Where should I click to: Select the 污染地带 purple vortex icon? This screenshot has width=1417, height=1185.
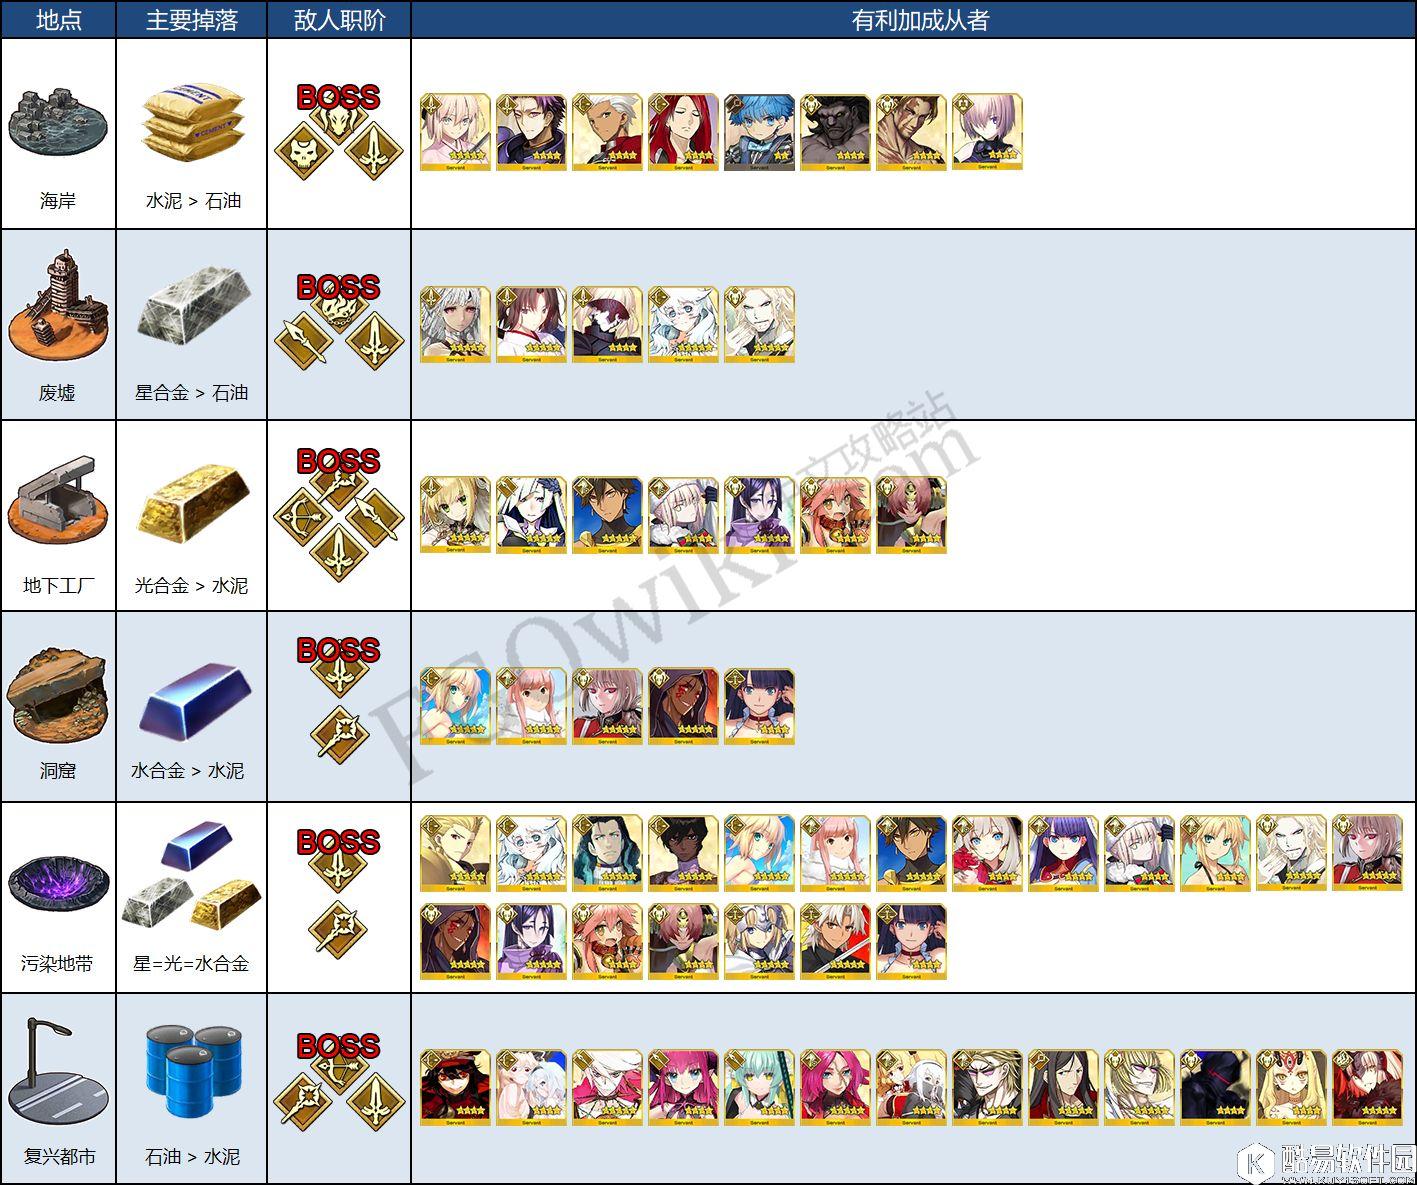tap(57, 881)
